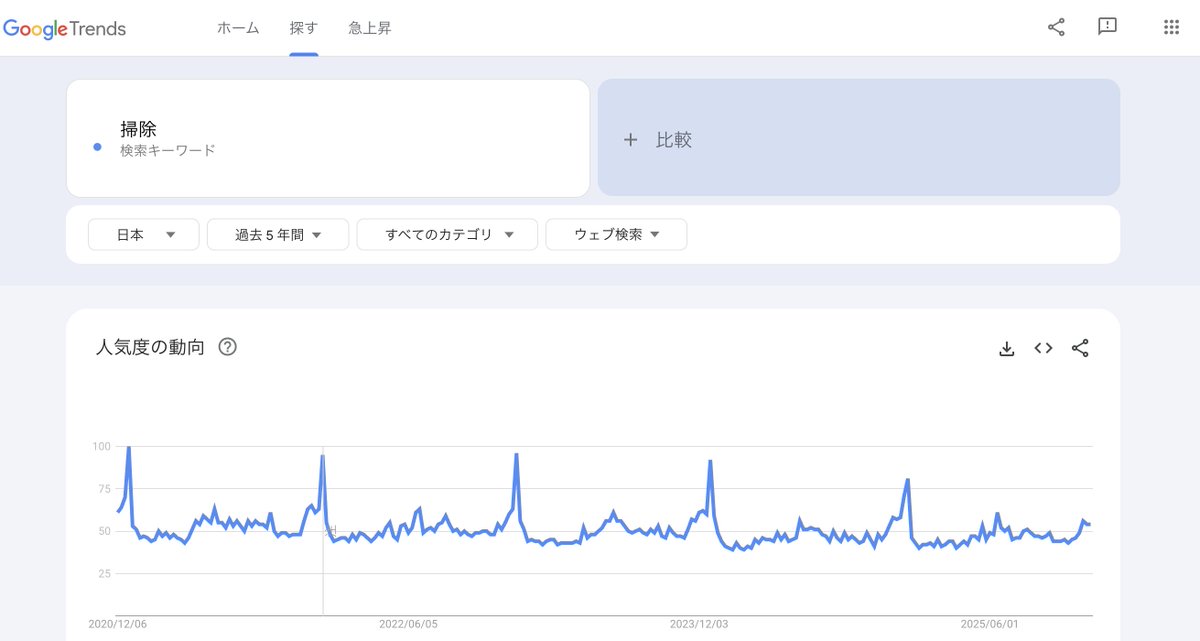This screenshot has height=641, width=1200.
Task: Open the ウェブ検索 search type dropdown
Action: click(616, 235)
